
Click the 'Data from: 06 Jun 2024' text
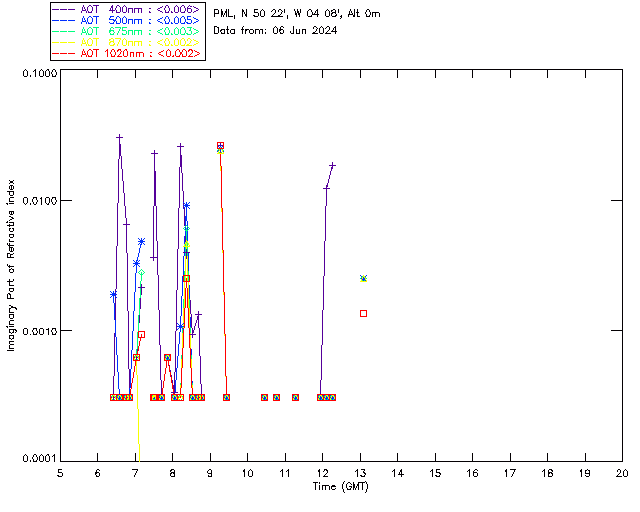click(275, 30)
